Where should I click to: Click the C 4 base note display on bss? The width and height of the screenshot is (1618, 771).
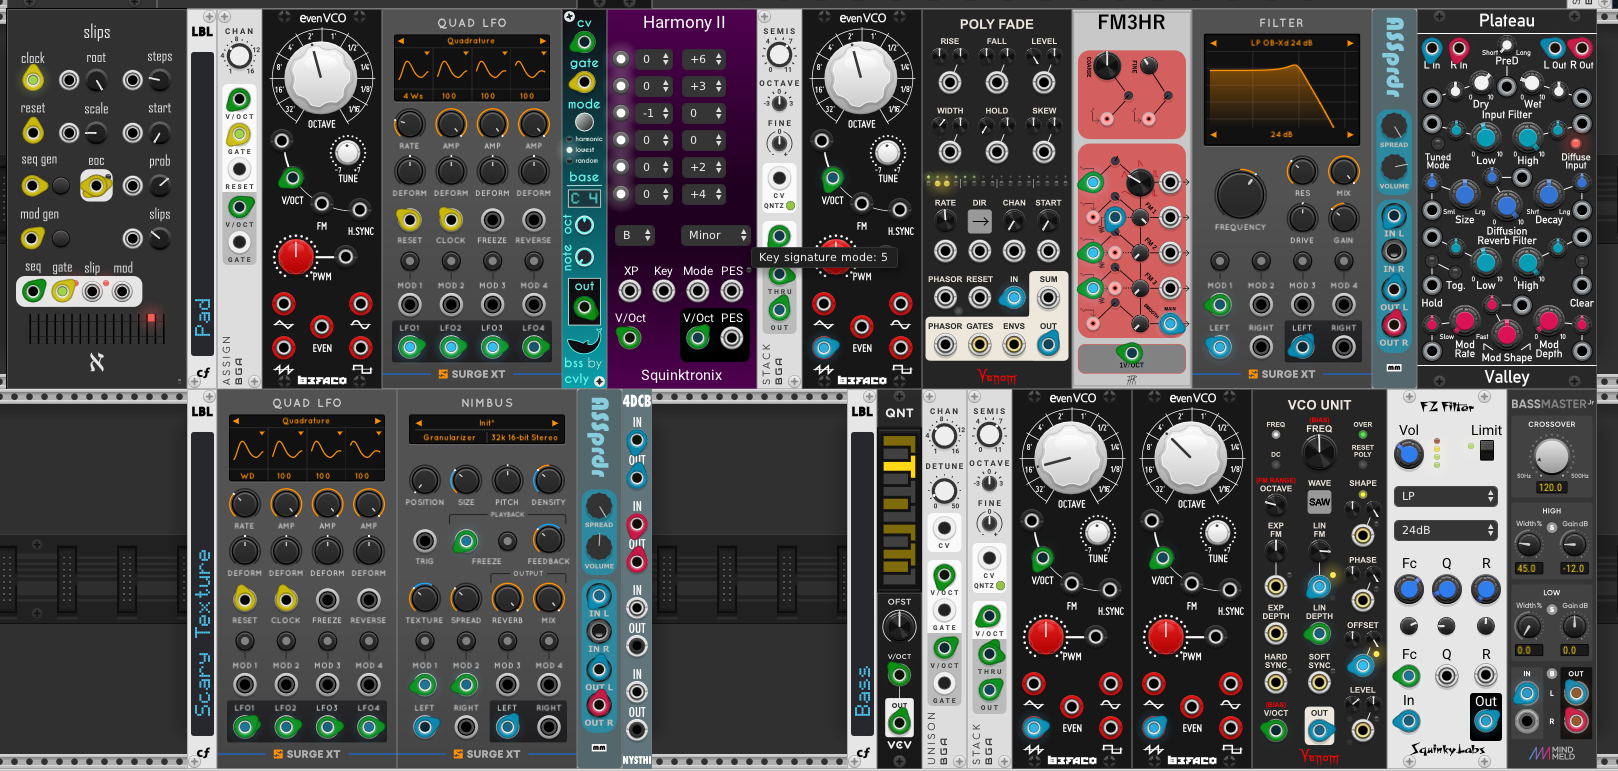584,198
